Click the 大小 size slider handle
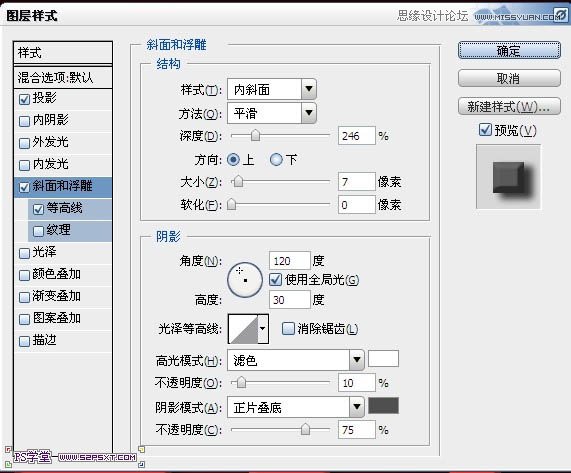Viewport: 571px width, 473px height. click(x=239, y=181)
